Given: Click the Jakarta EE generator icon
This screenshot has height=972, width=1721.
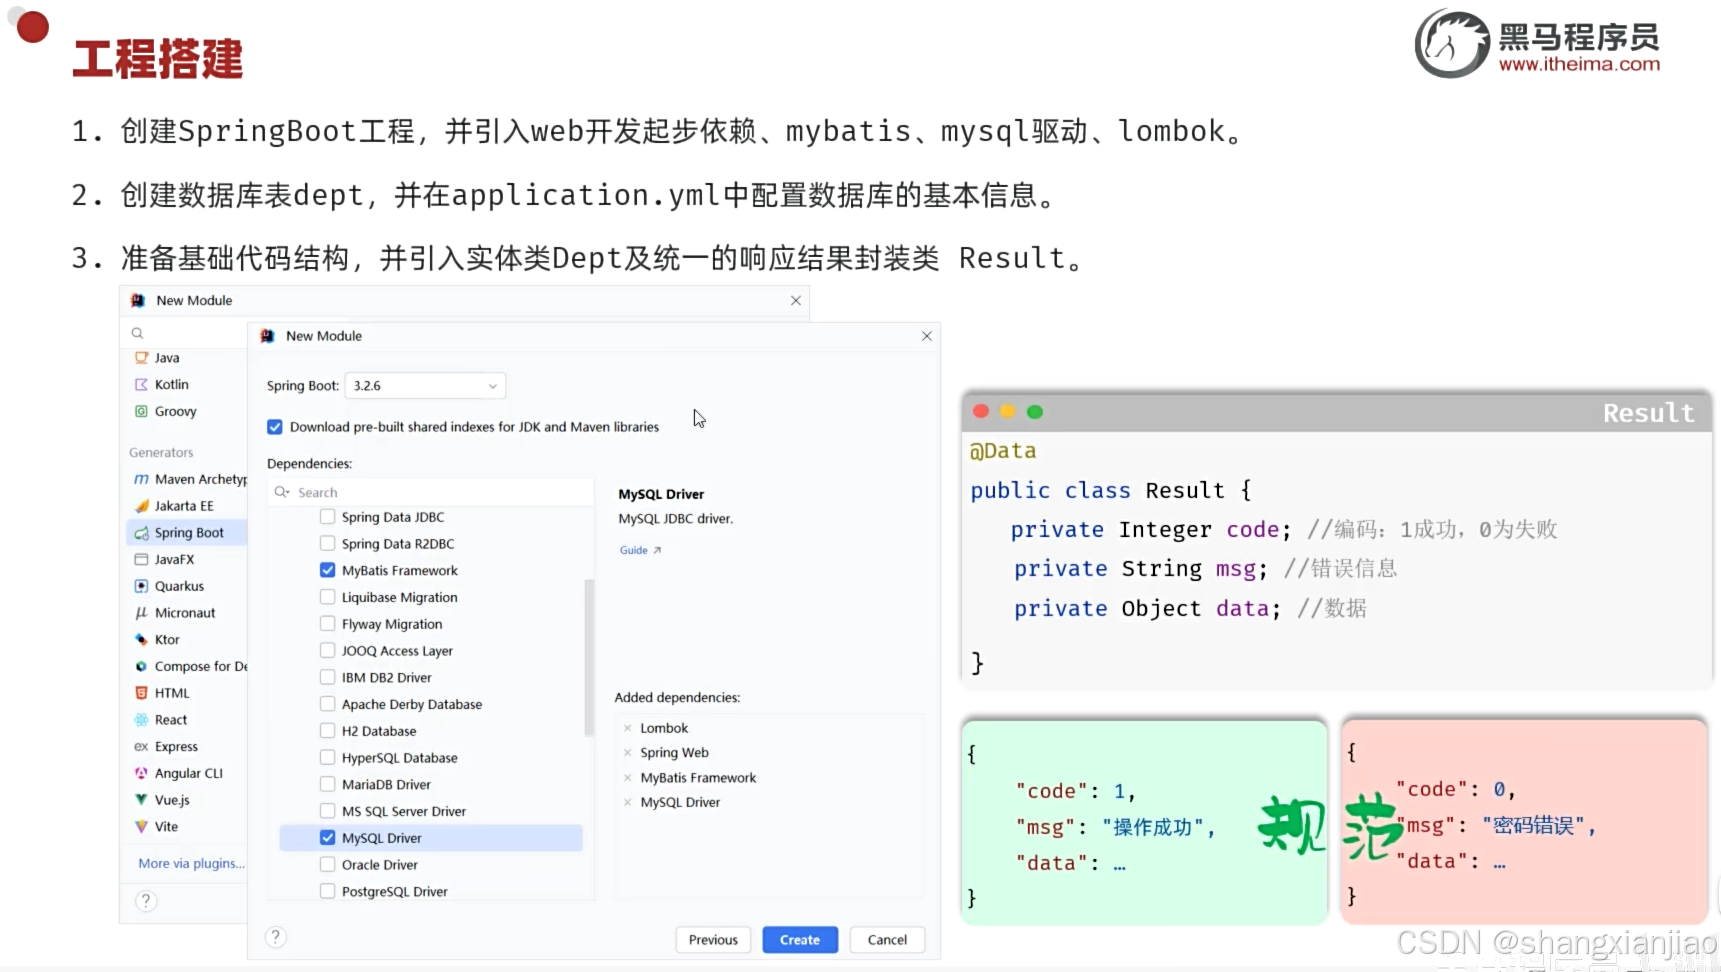Looking at the screenshot, I should [x=141, y=506].
